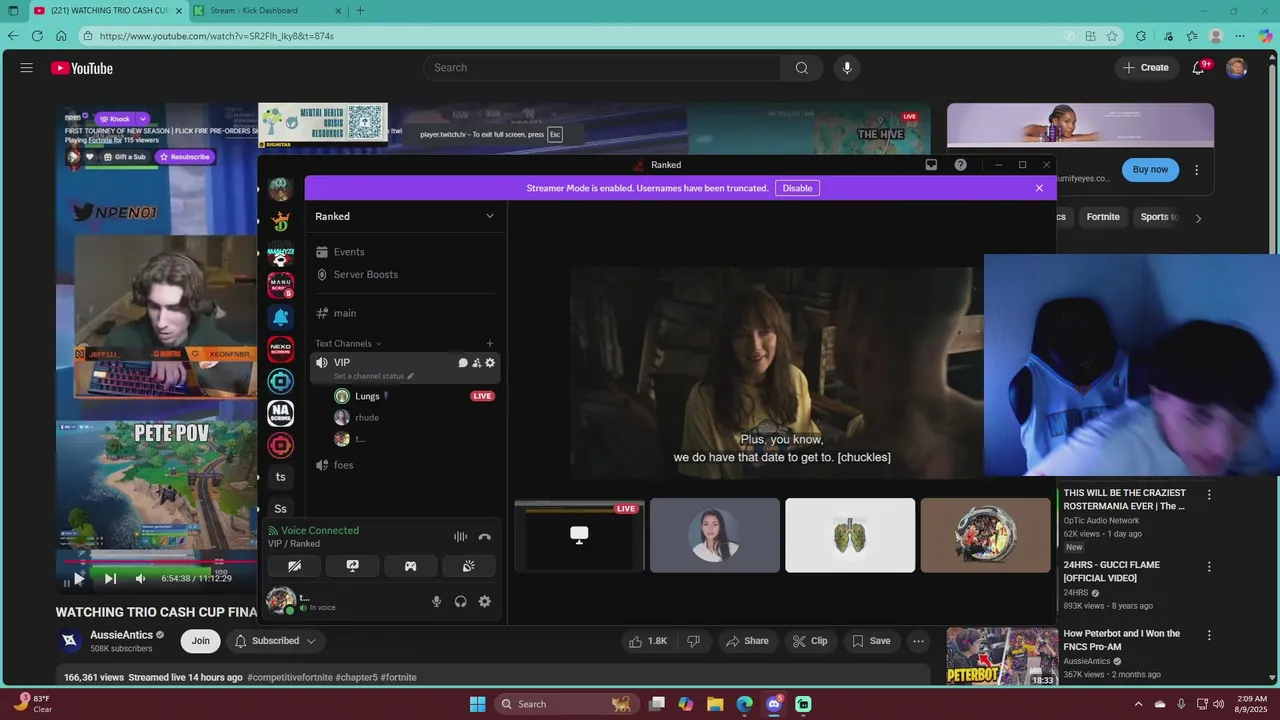
Task: Collapse the Text Channels category
Action: [x=348, y=343]
